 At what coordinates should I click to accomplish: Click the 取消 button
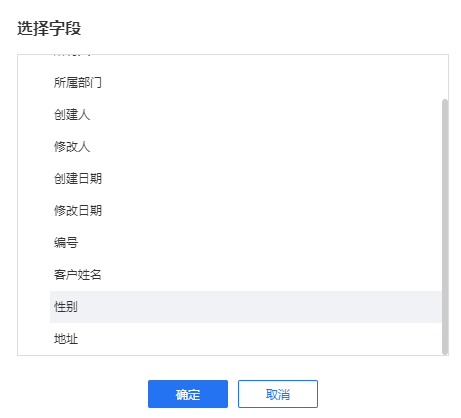point(278,394)
